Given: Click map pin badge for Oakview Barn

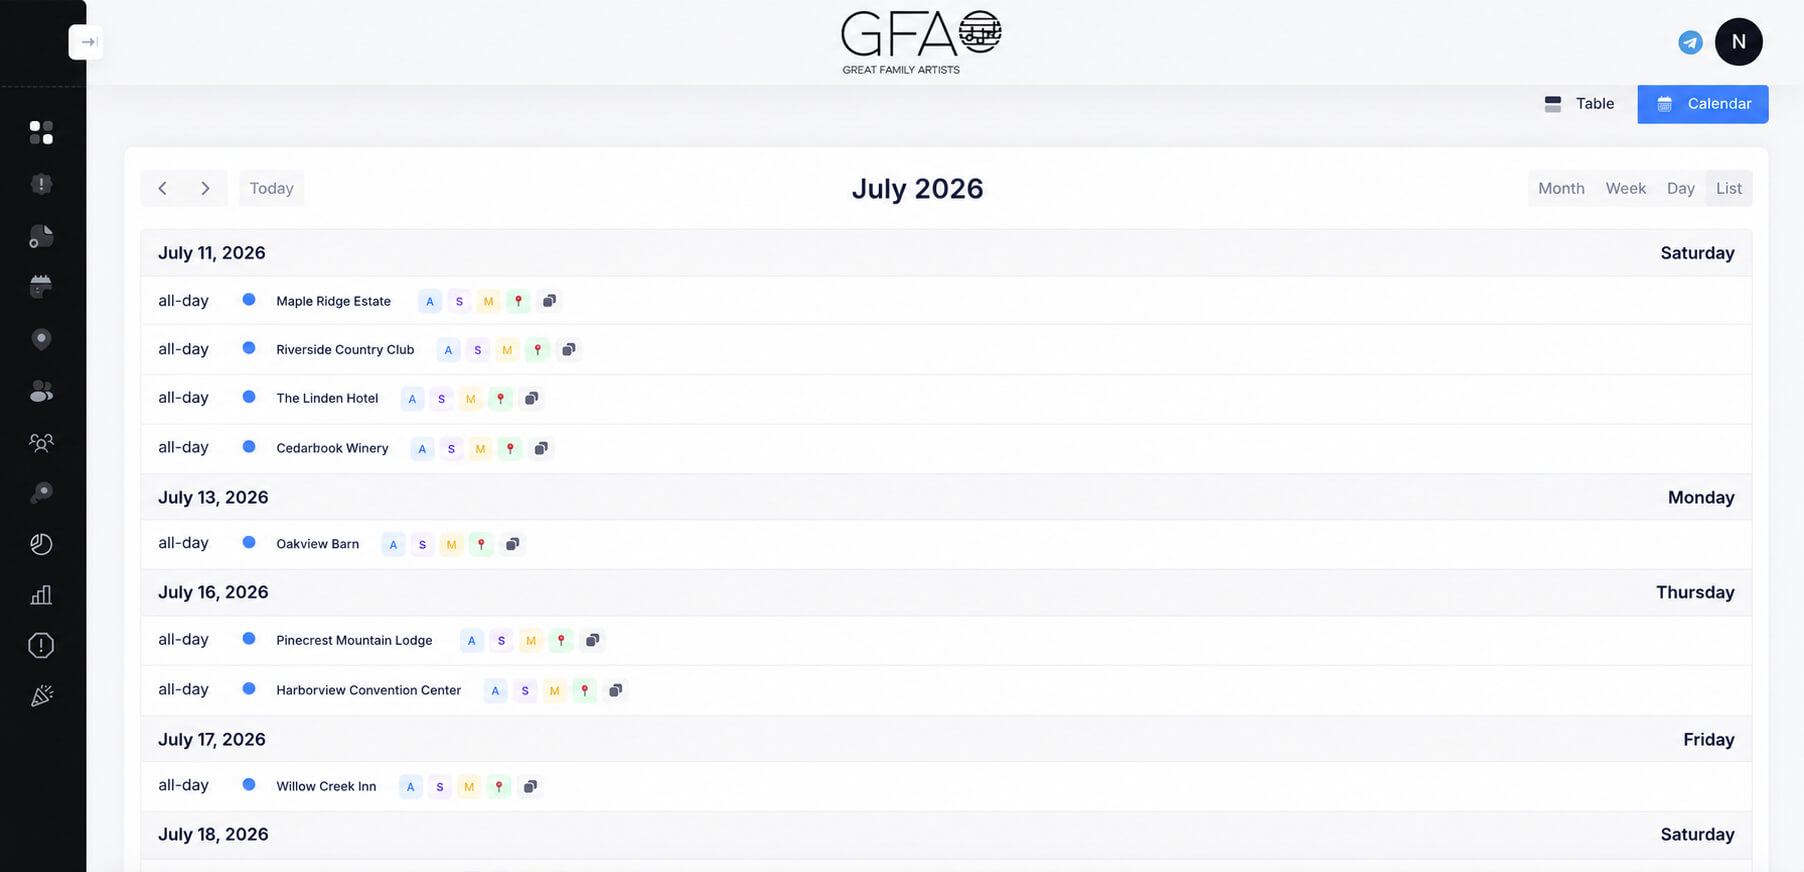Looking at the screenshot, I should (481, 544).
